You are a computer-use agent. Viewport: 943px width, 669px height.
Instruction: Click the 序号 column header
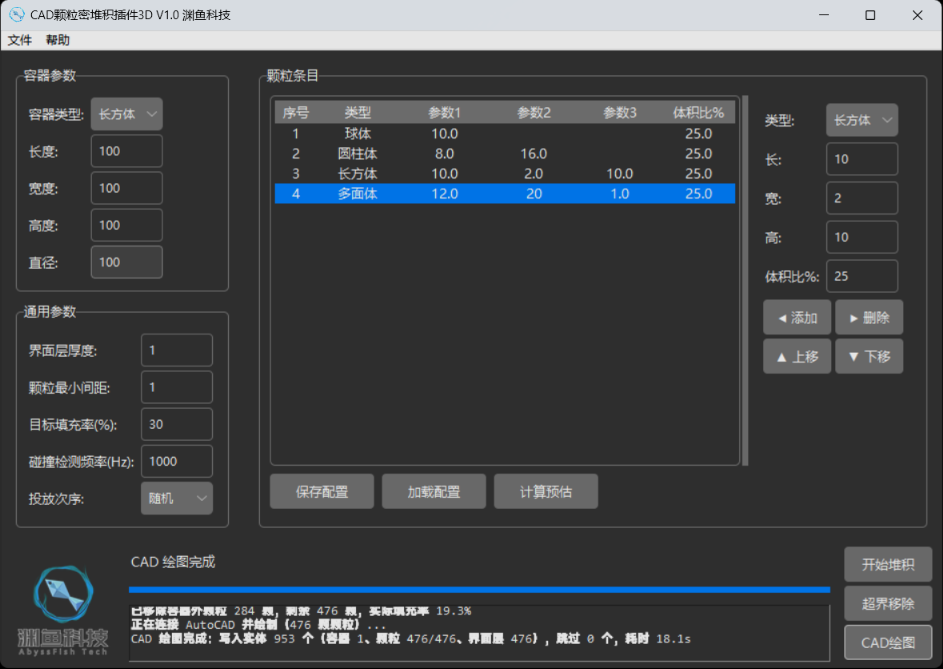296,113
